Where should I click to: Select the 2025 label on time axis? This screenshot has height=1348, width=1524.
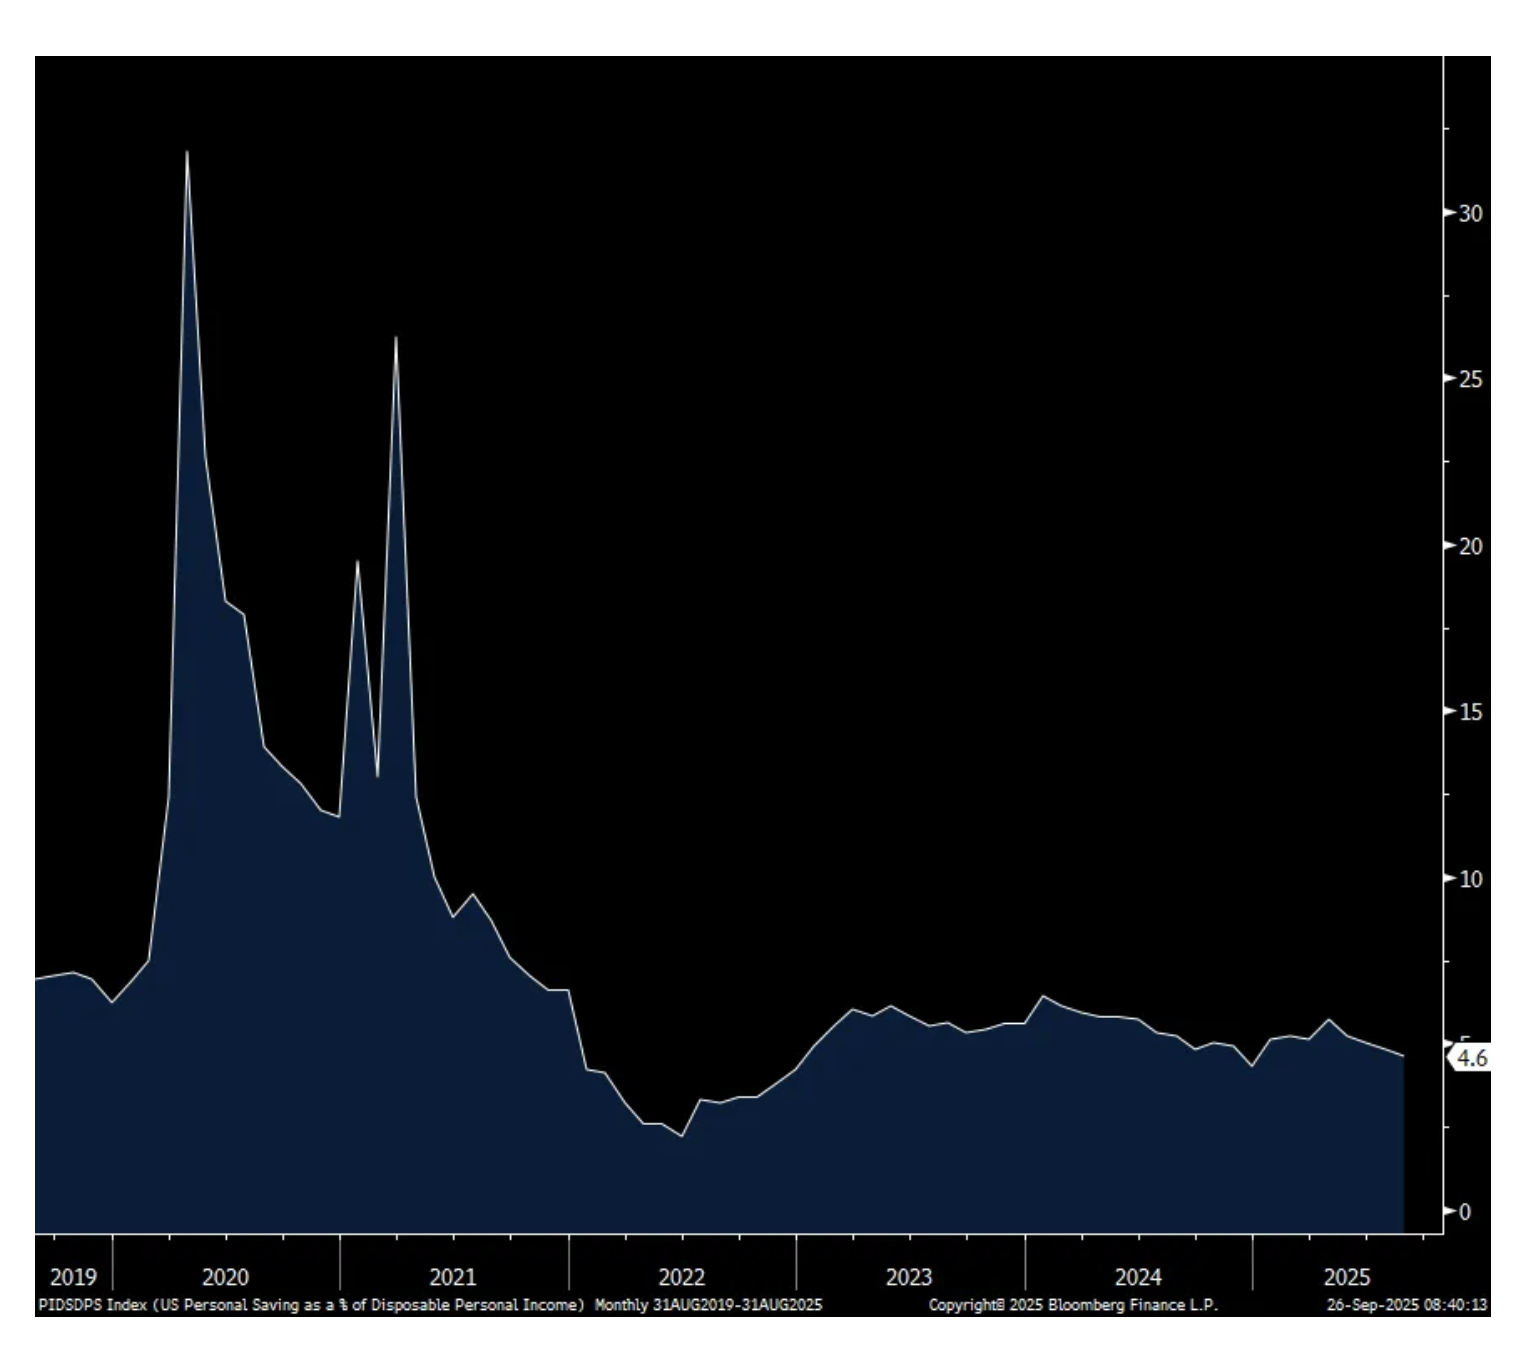(1347, 1277)
